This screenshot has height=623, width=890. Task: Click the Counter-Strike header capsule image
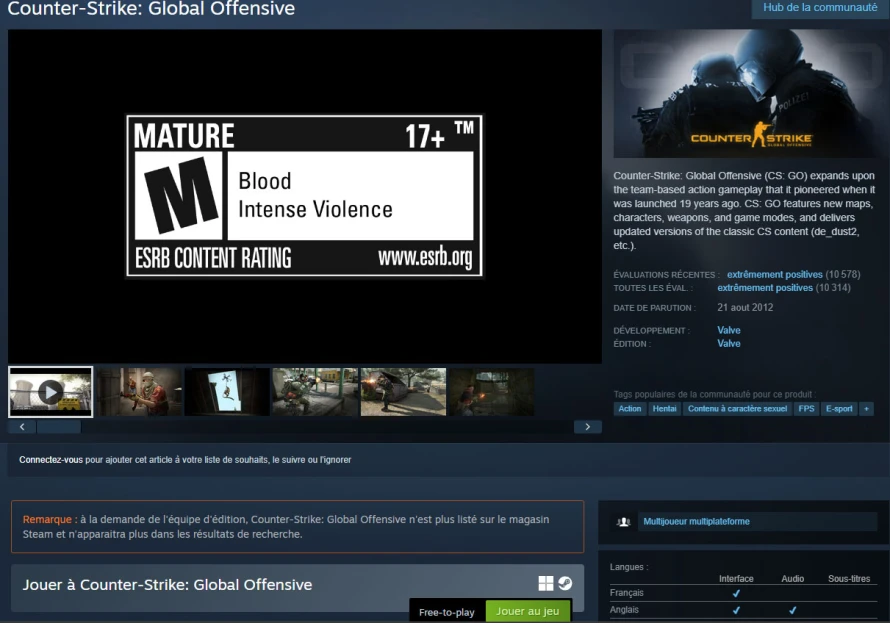point(752,94)
